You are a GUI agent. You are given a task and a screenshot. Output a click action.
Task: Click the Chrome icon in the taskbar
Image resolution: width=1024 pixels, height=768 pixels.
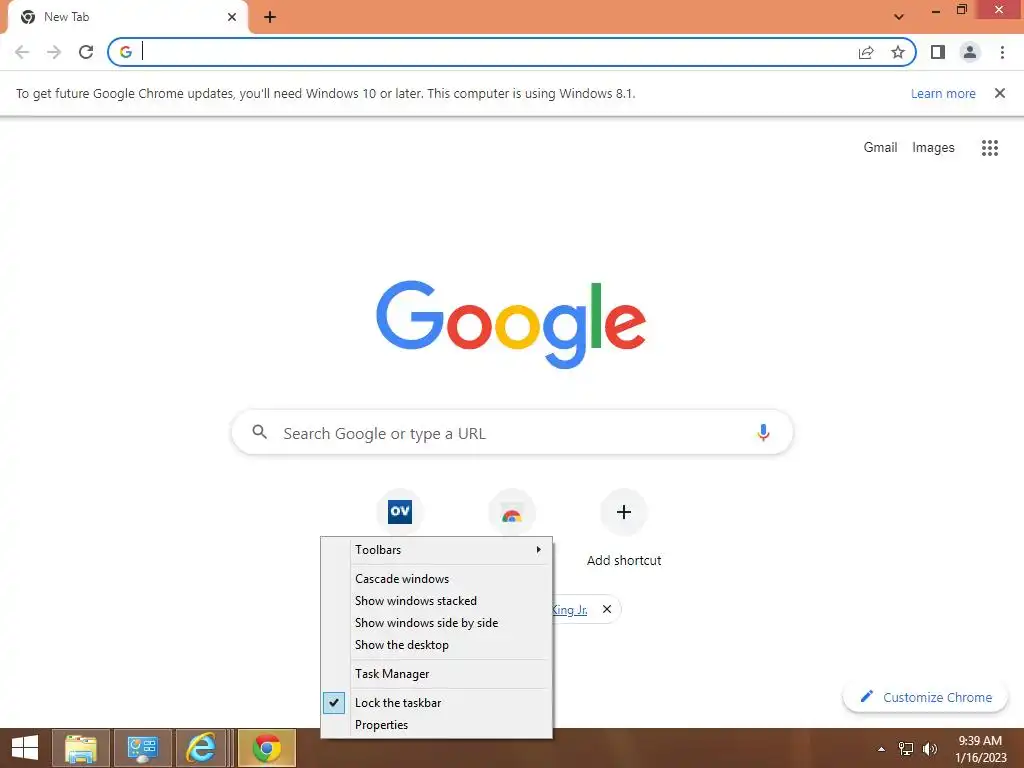coord(267,748)
